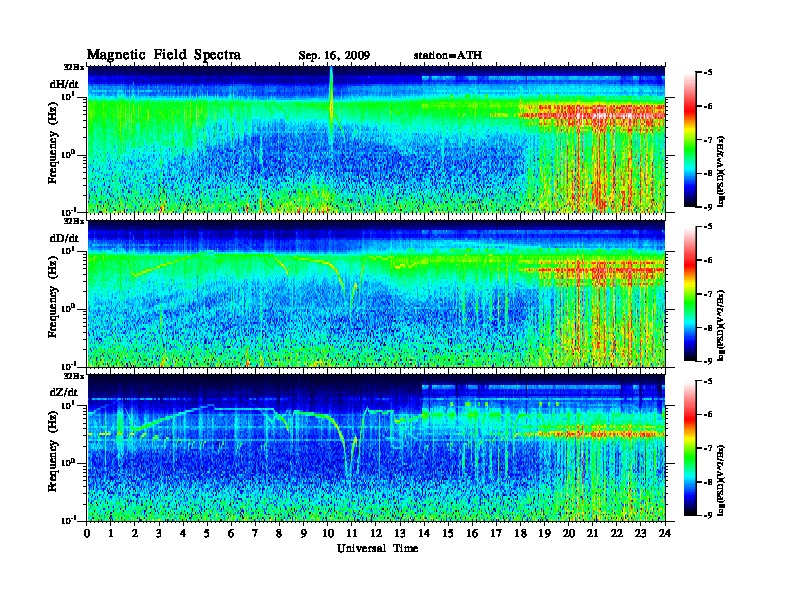Click hour tick label 14 on time axis
Screen dimensions: 792x612
[424, 534]
